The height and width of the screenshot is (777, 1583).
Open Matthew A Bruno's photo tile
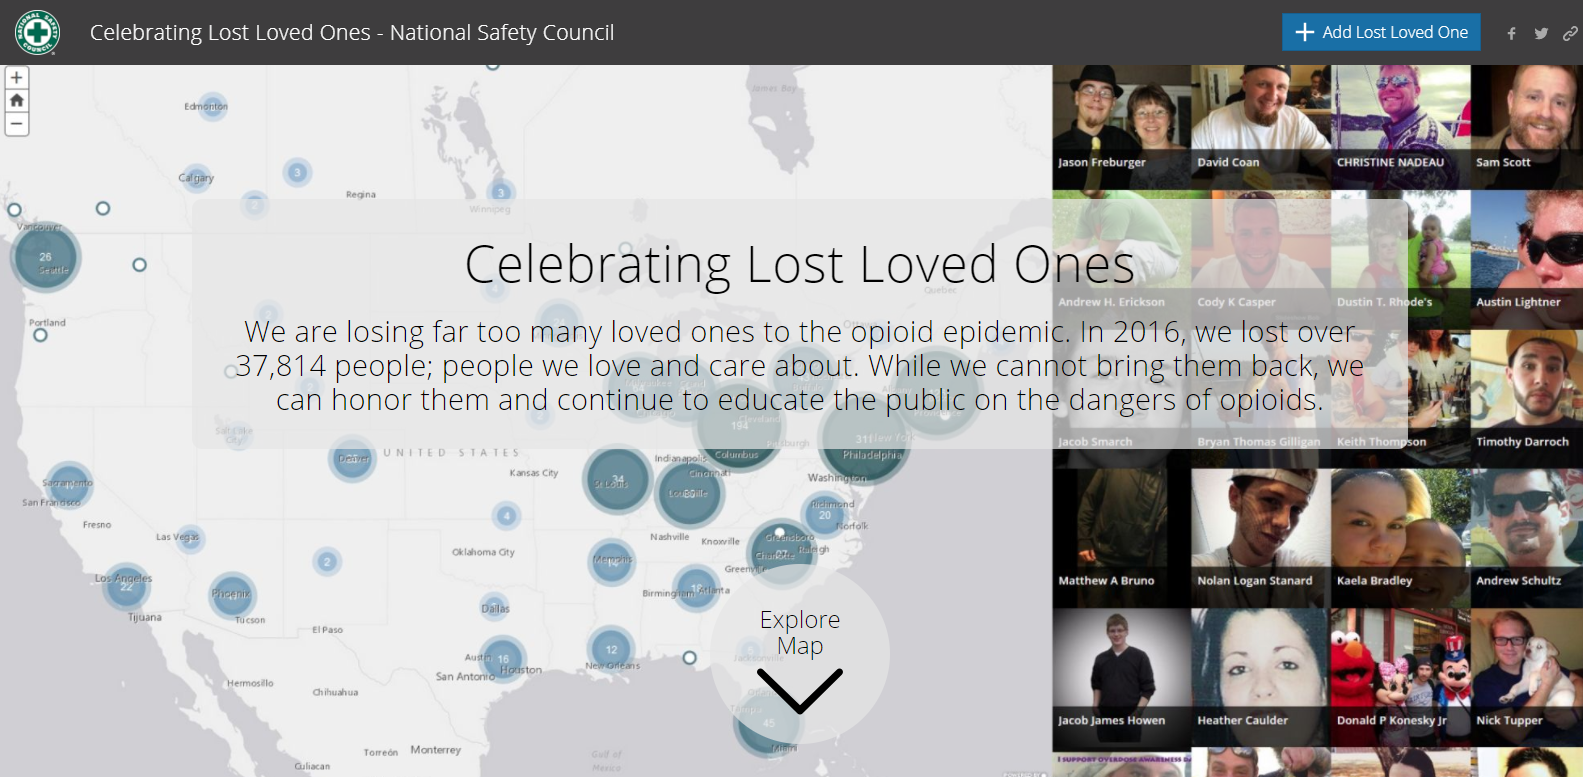click(1121, 538)
